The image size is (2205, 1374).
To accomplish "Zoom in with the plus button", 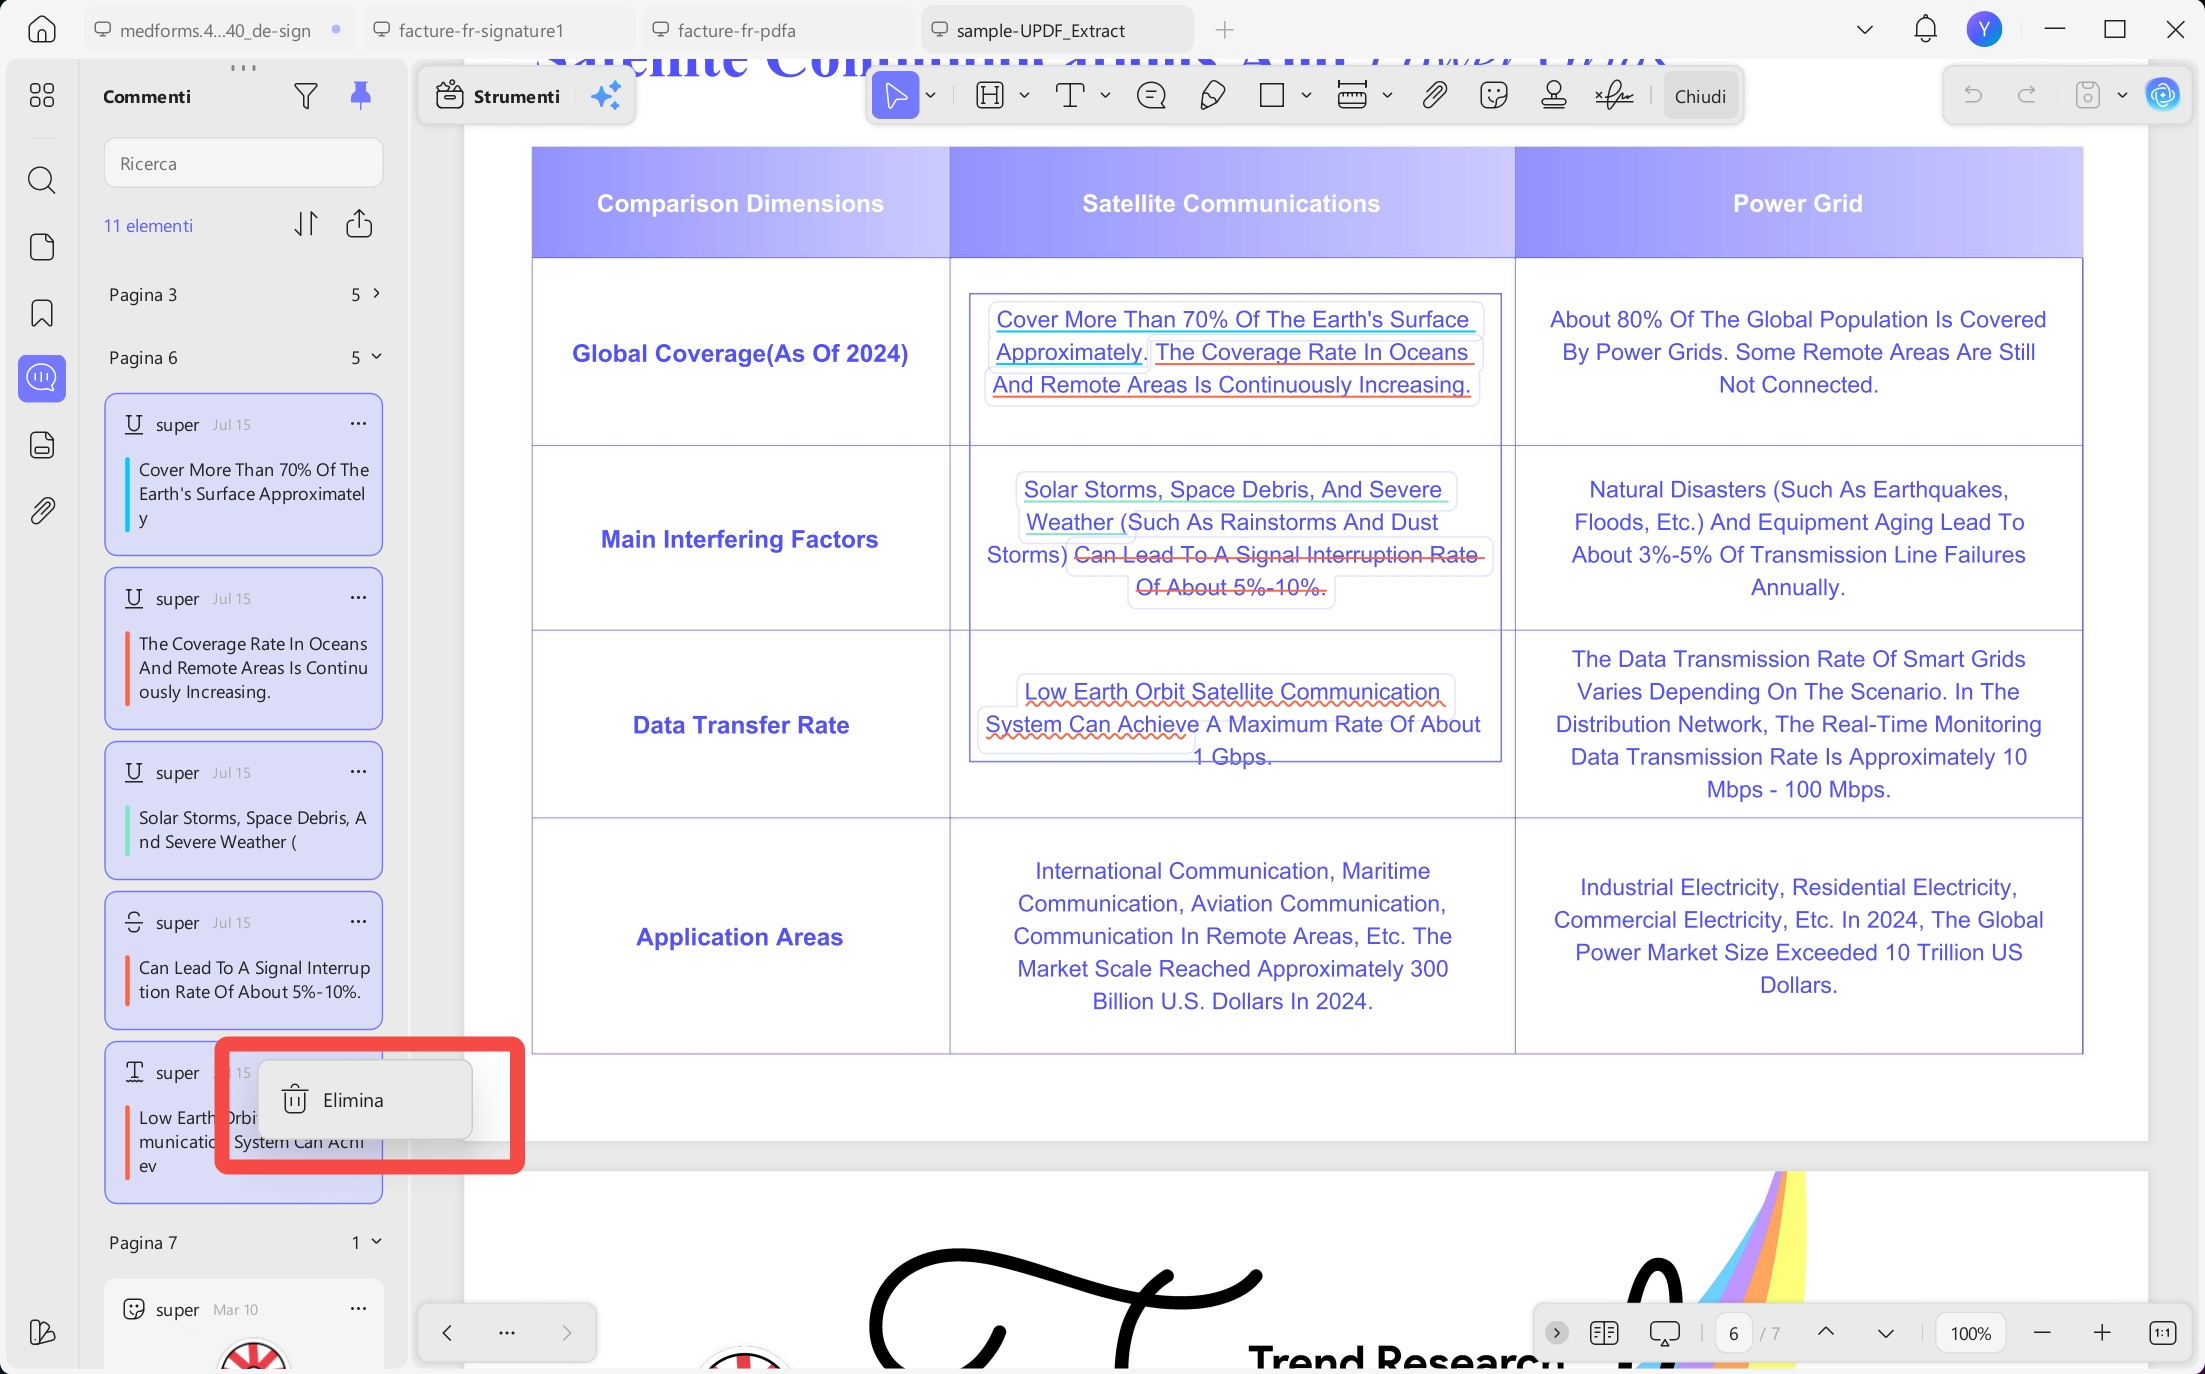I will tap(2102, 1333).
